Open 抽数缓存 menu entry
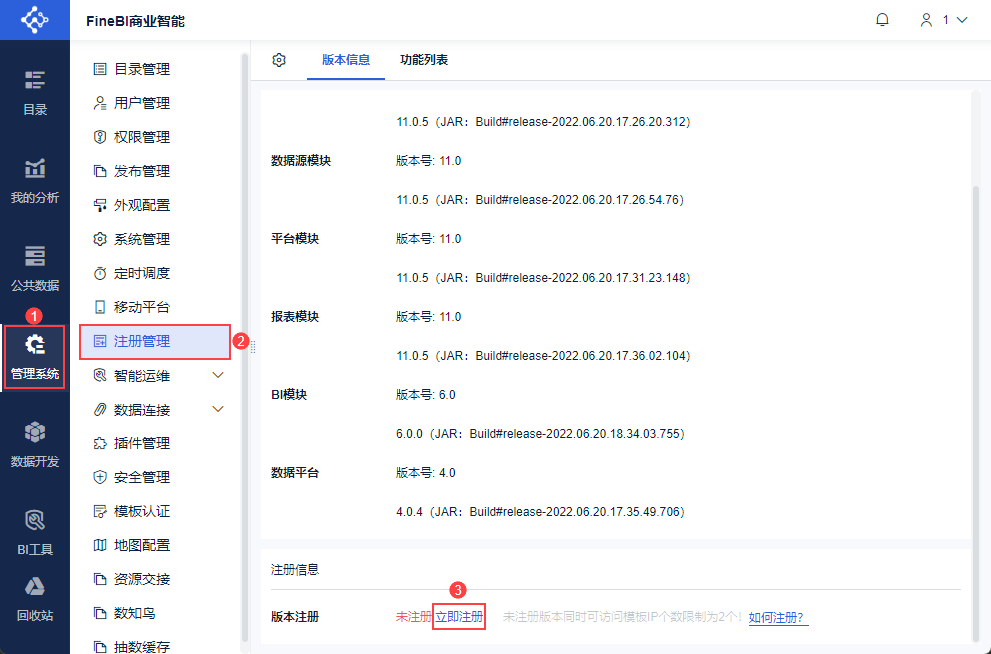Screen dimensions: 991x654 click(155, 646)
